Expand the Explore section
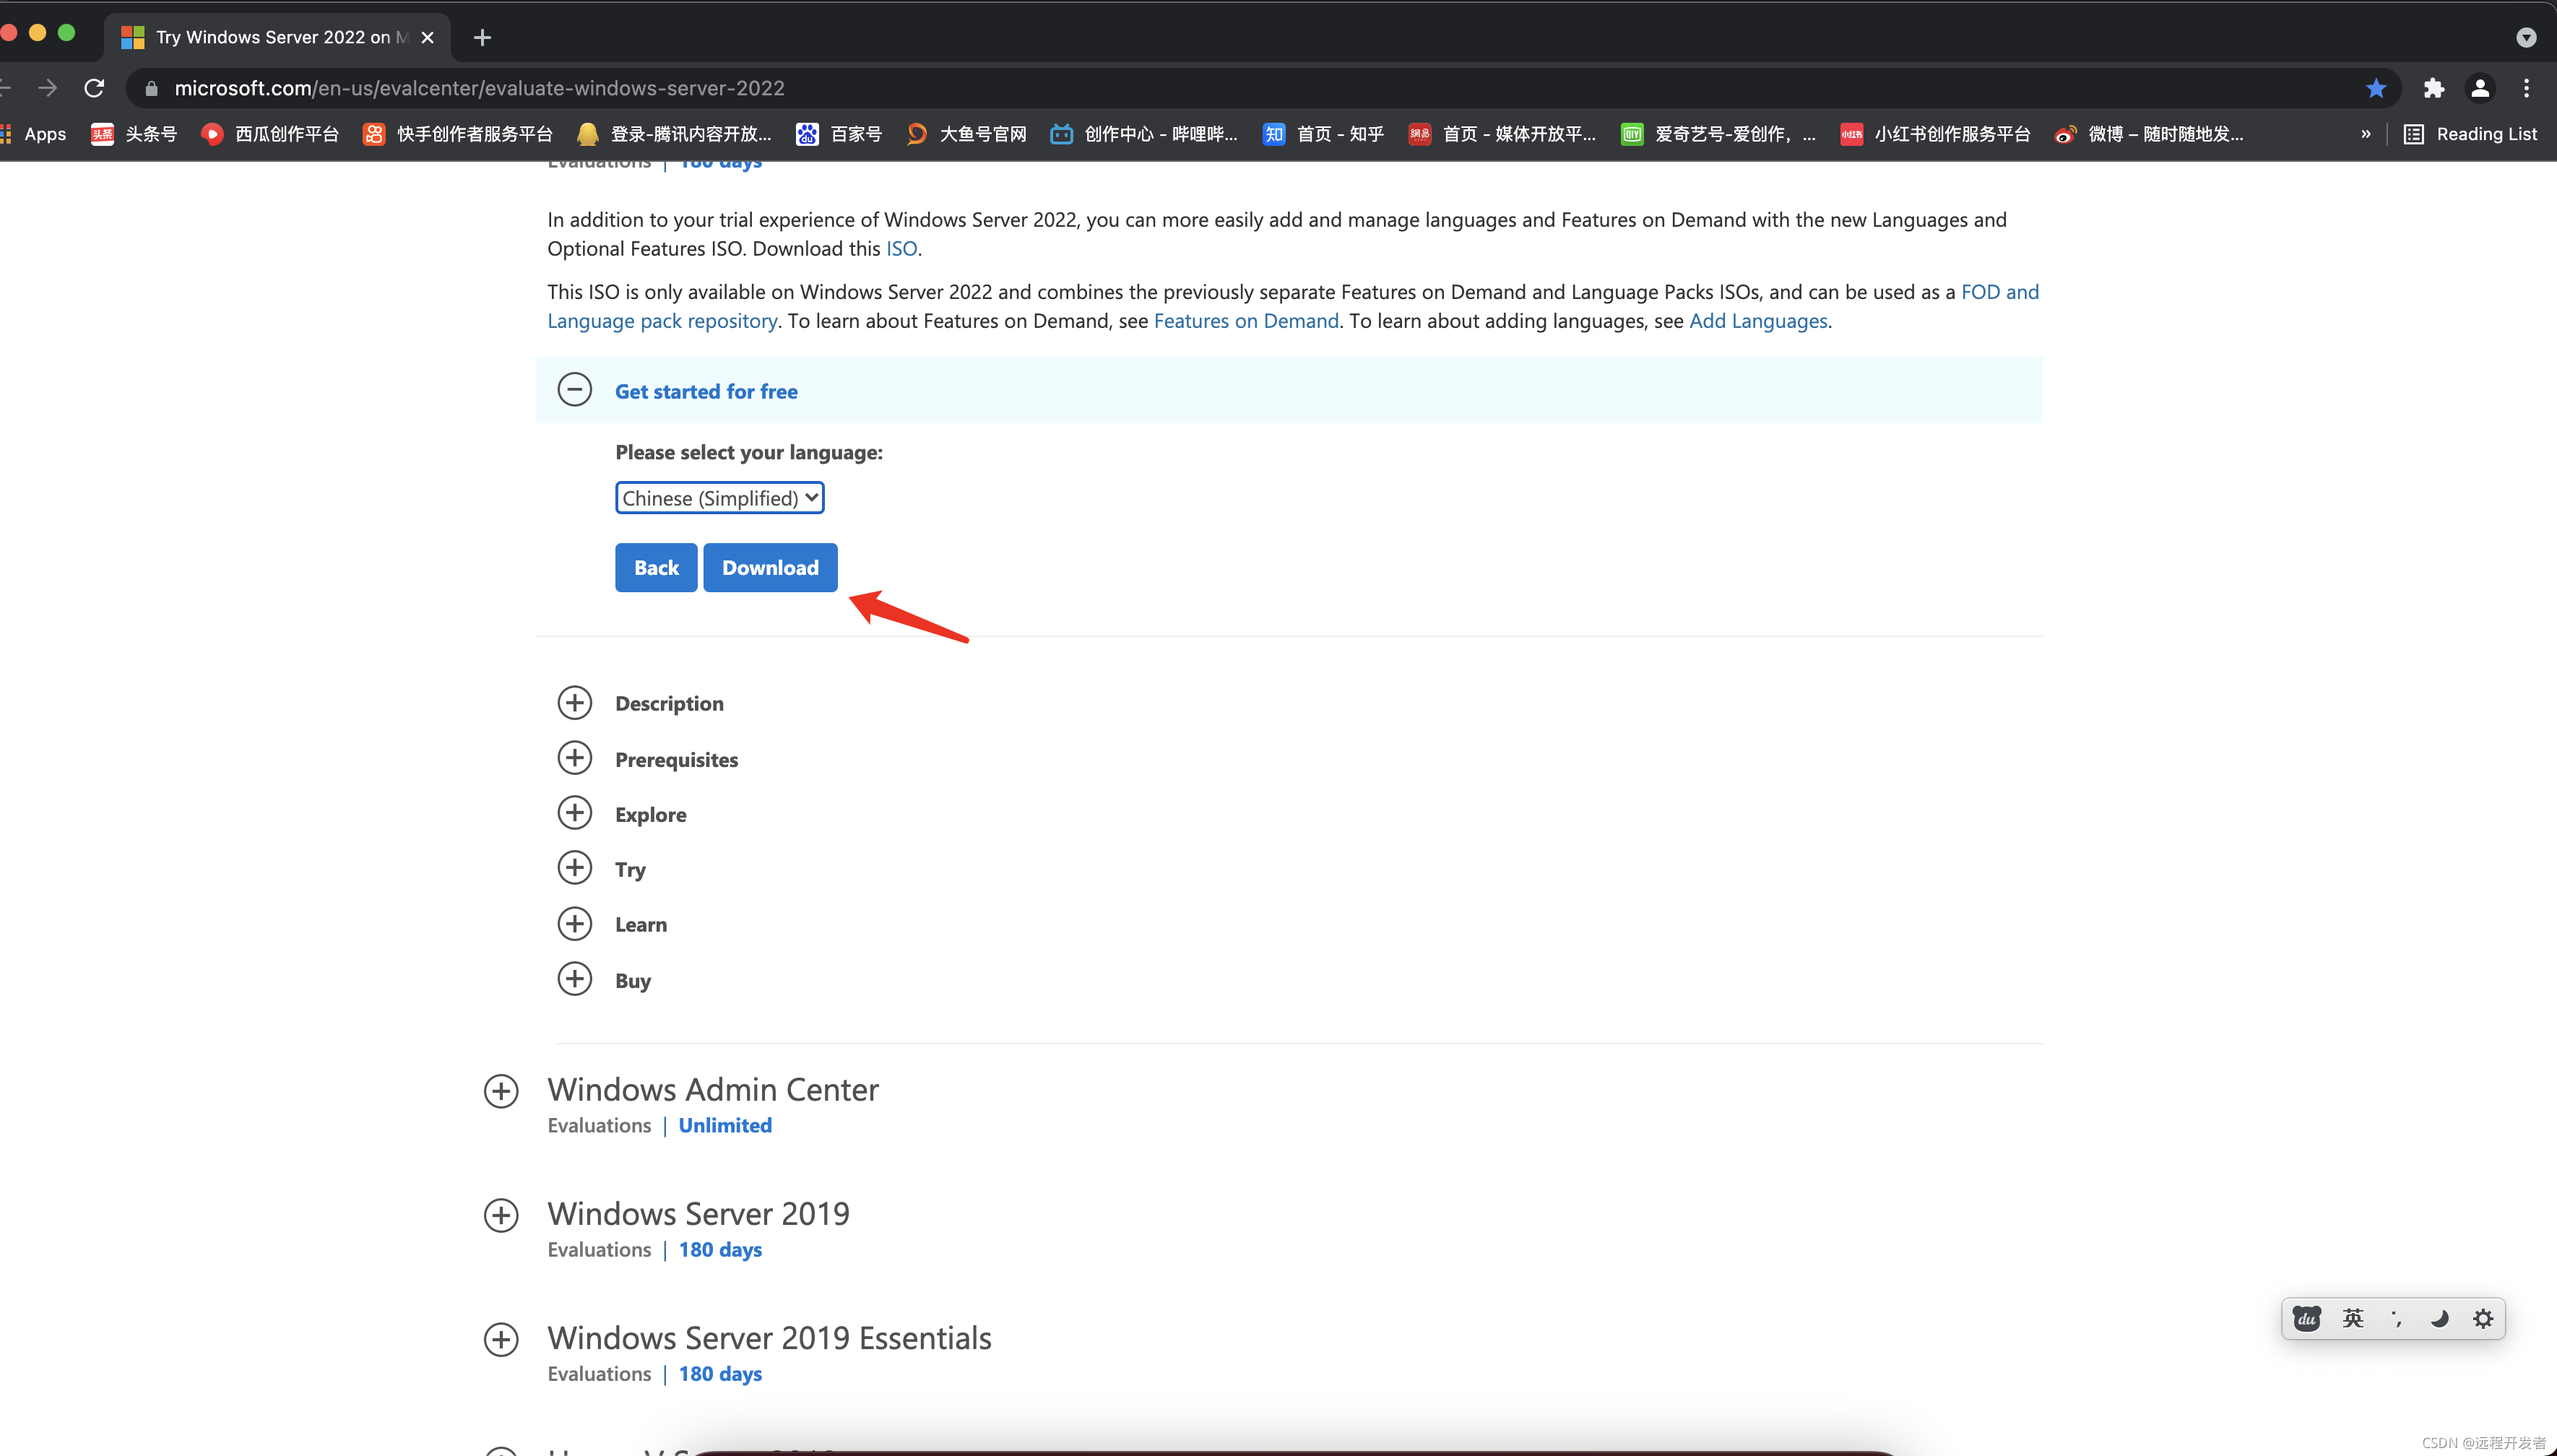This screenshot has width=2557, height=1456. pos(574,813)
